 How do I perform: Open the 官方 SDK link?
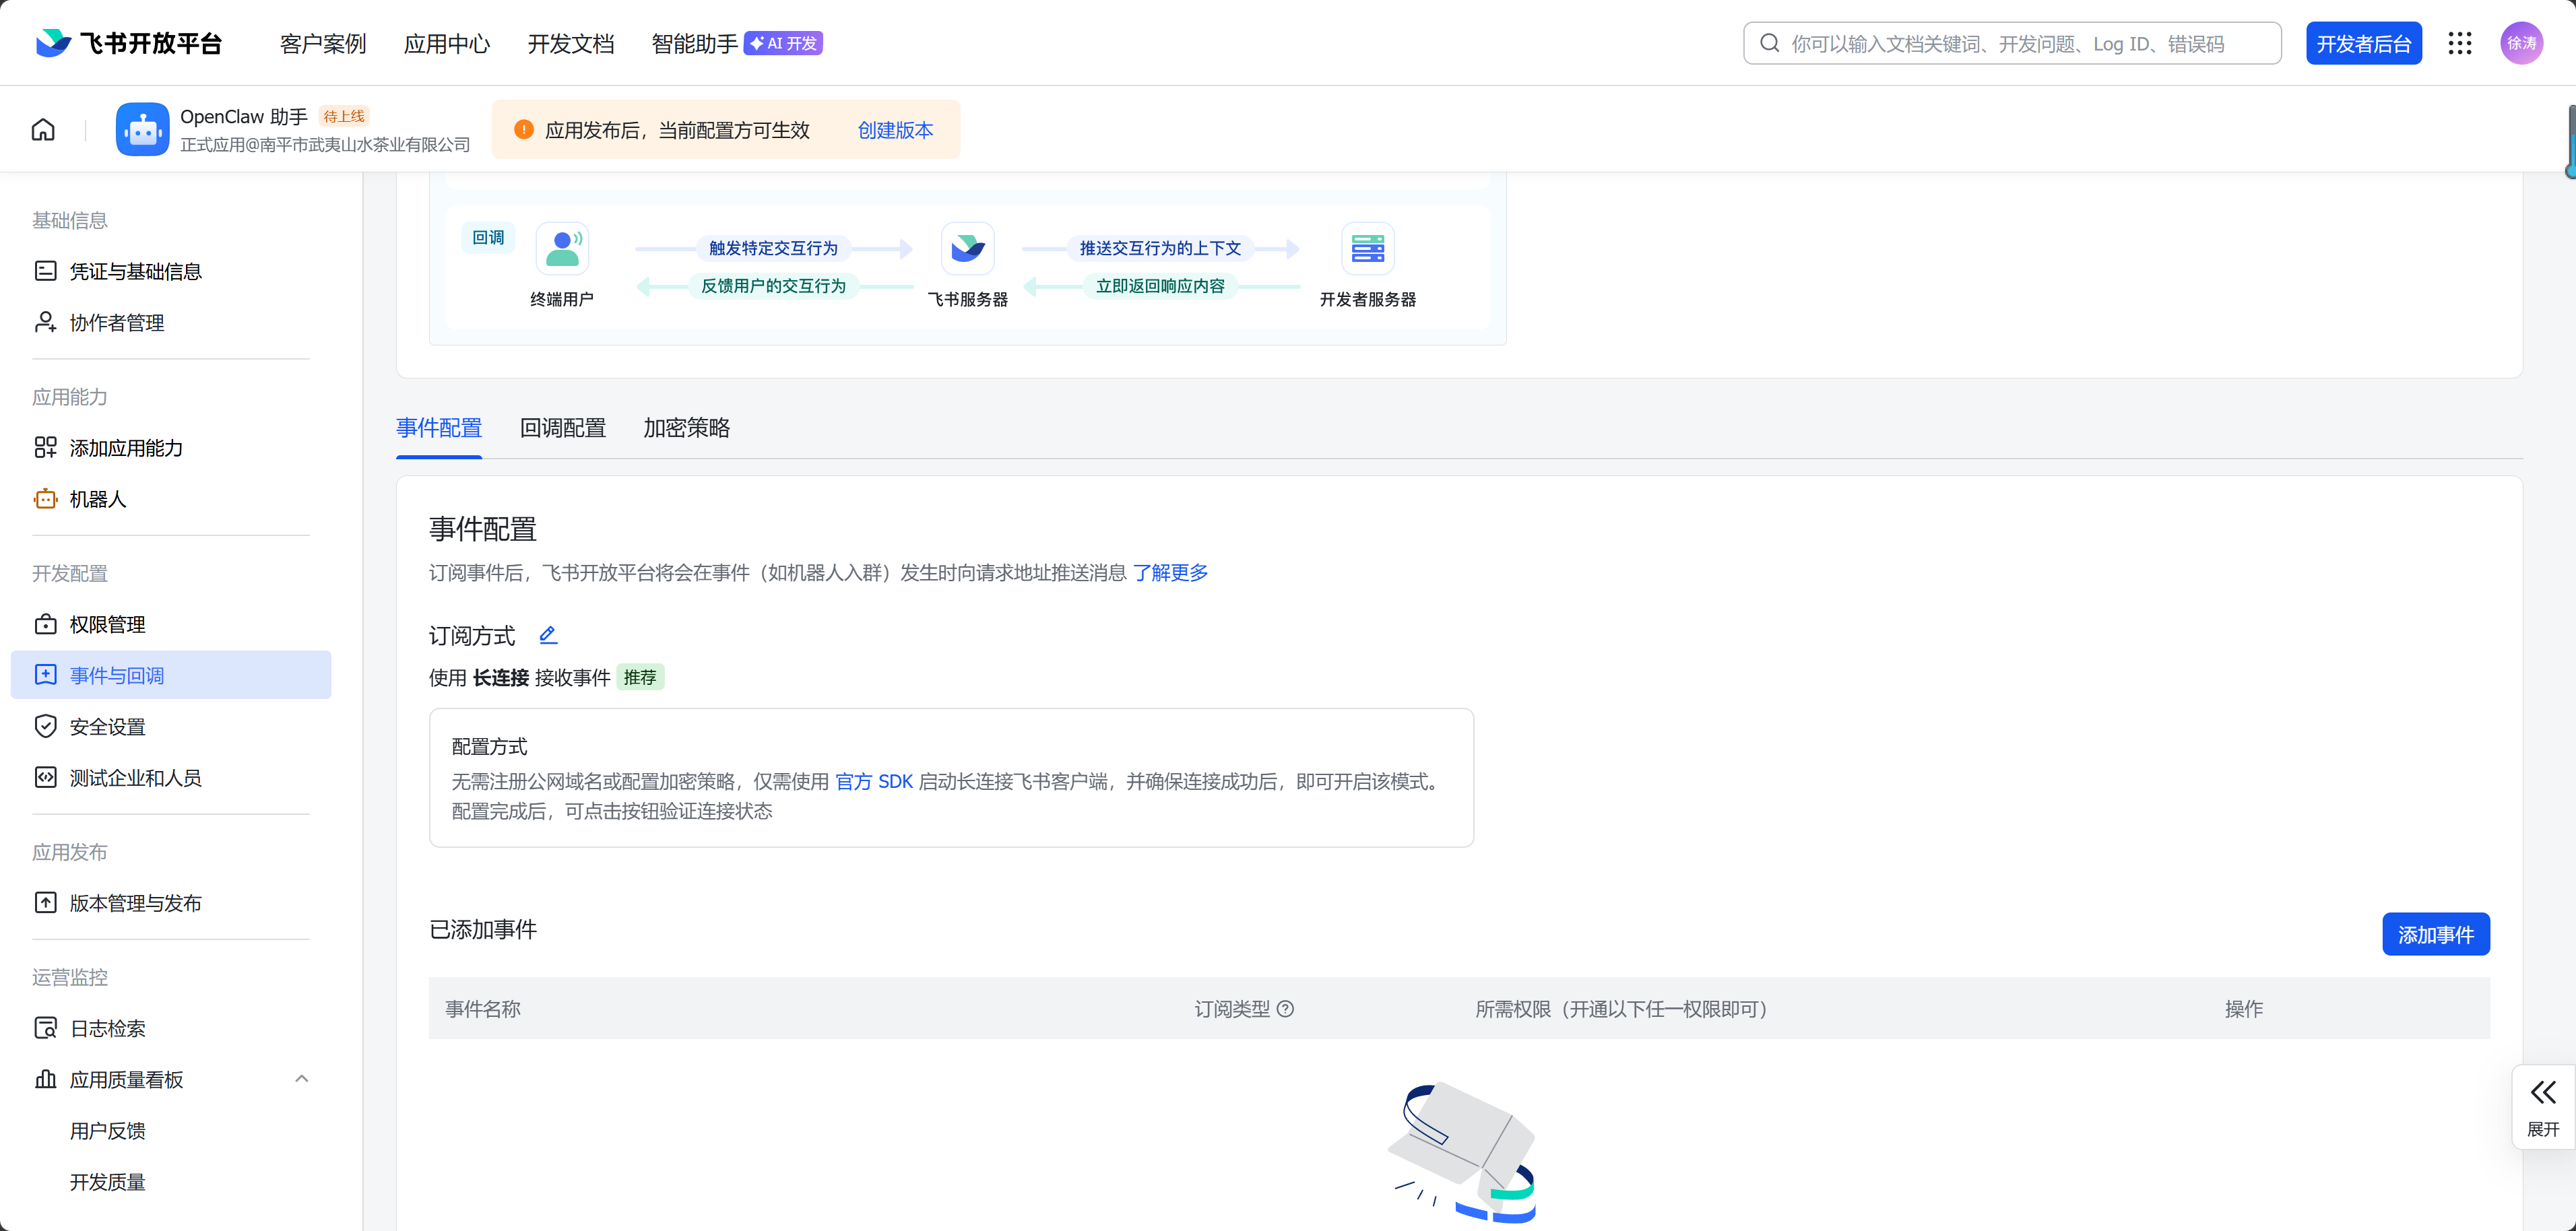pos(874,781)
